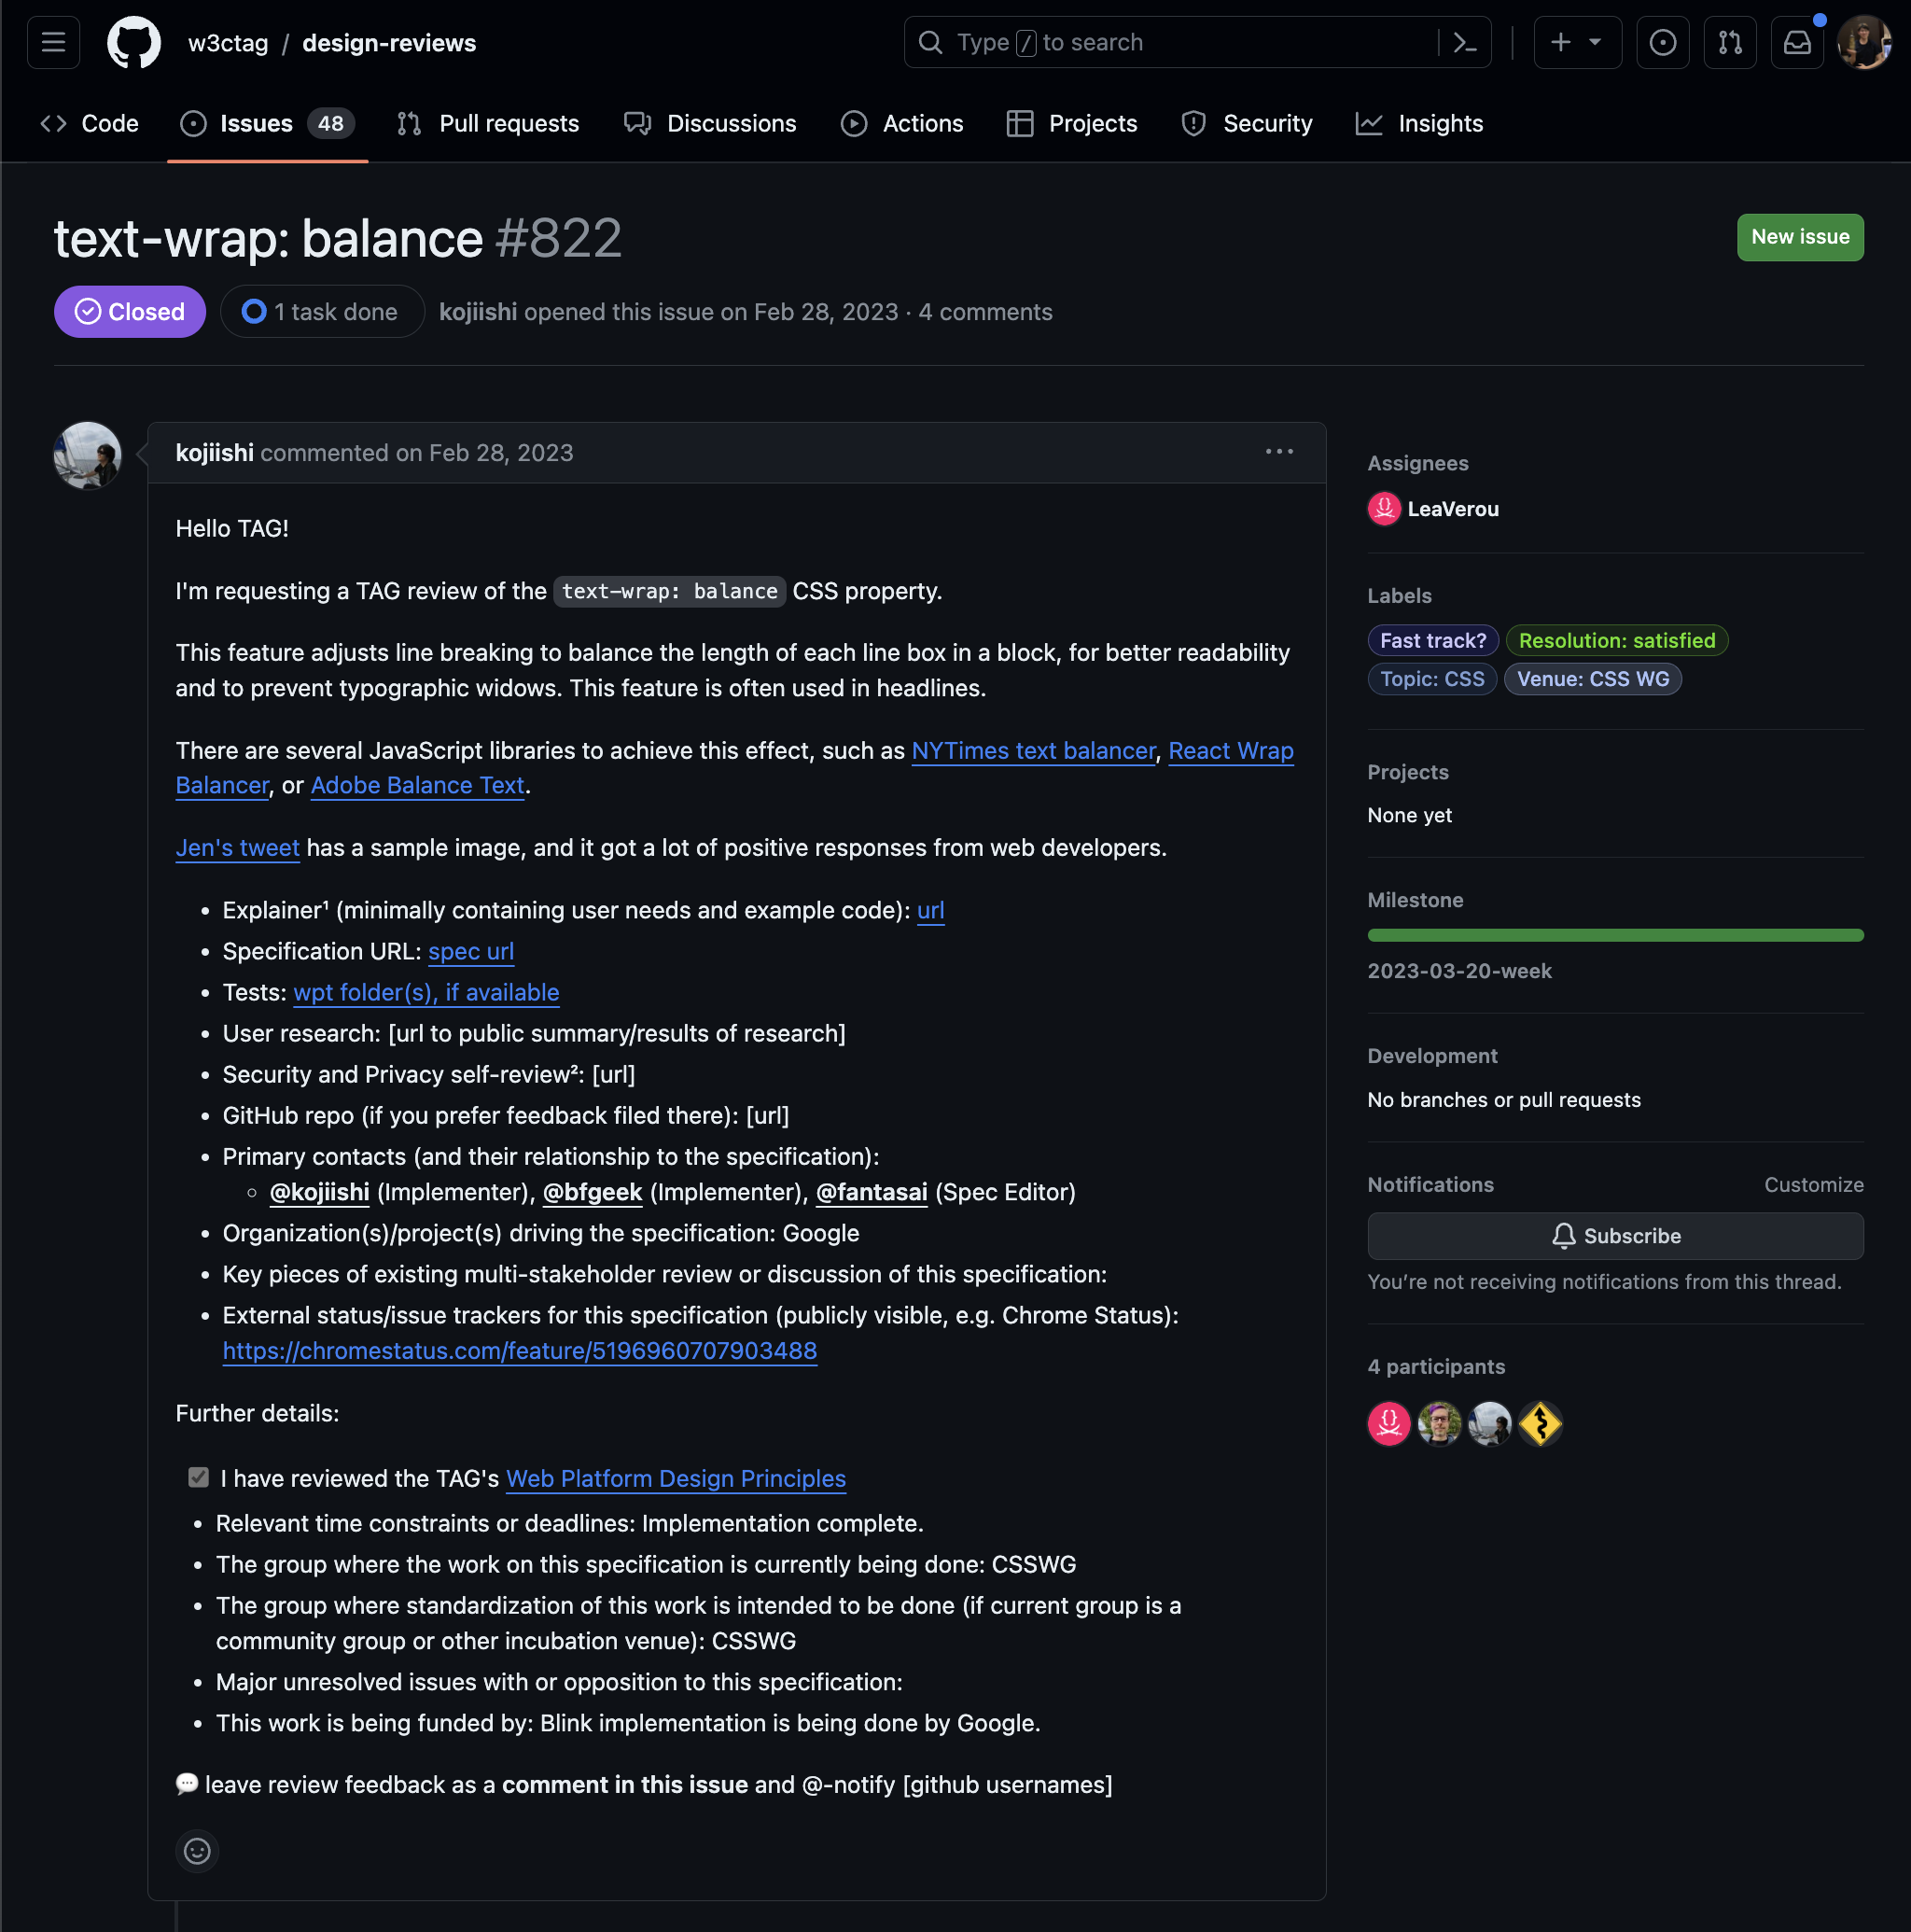Open your issues icon in header

tap(1662, 43)
